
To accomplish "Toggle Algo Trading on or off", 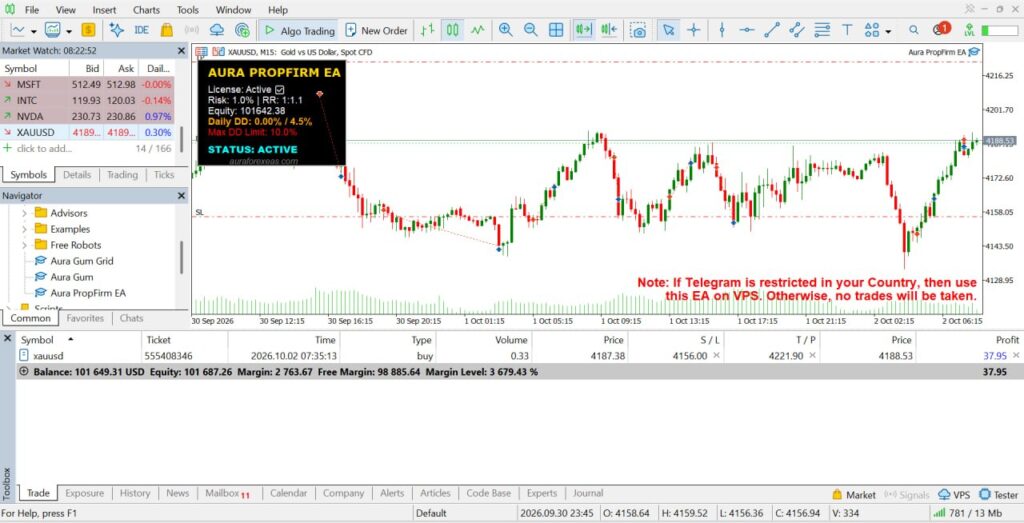I will 300,30.
